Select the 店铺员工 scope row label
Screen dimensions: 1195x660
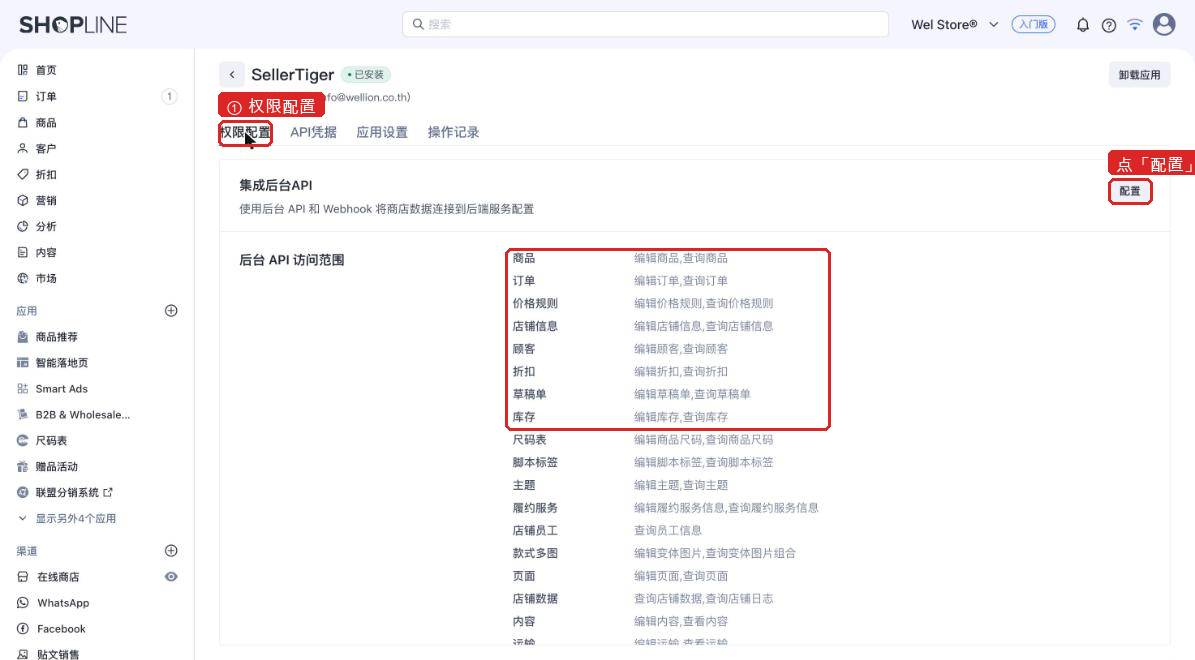click(535, 530)
